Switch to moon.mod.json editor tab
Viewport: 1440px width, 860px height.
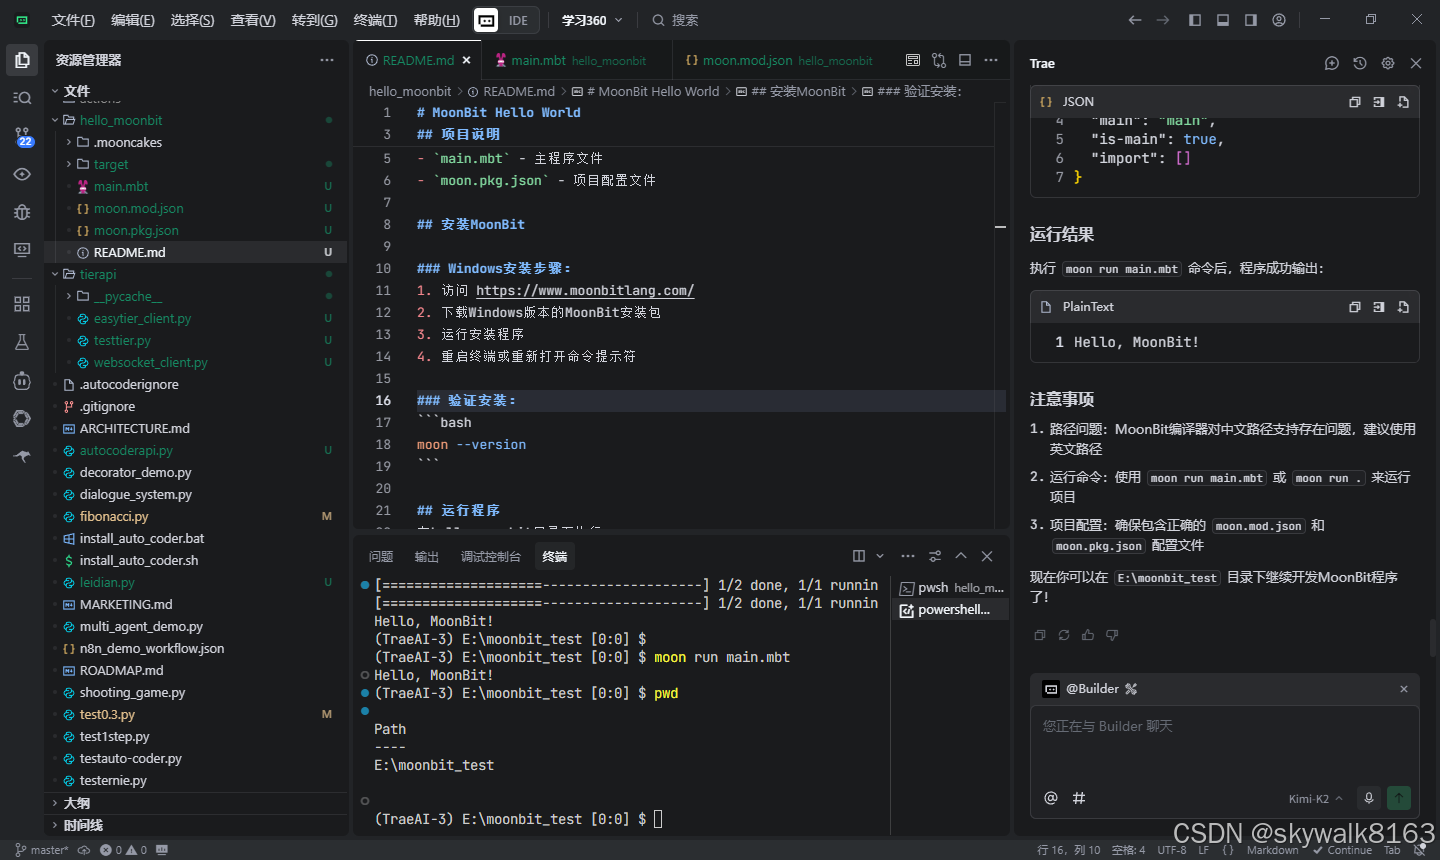(777, 60)
